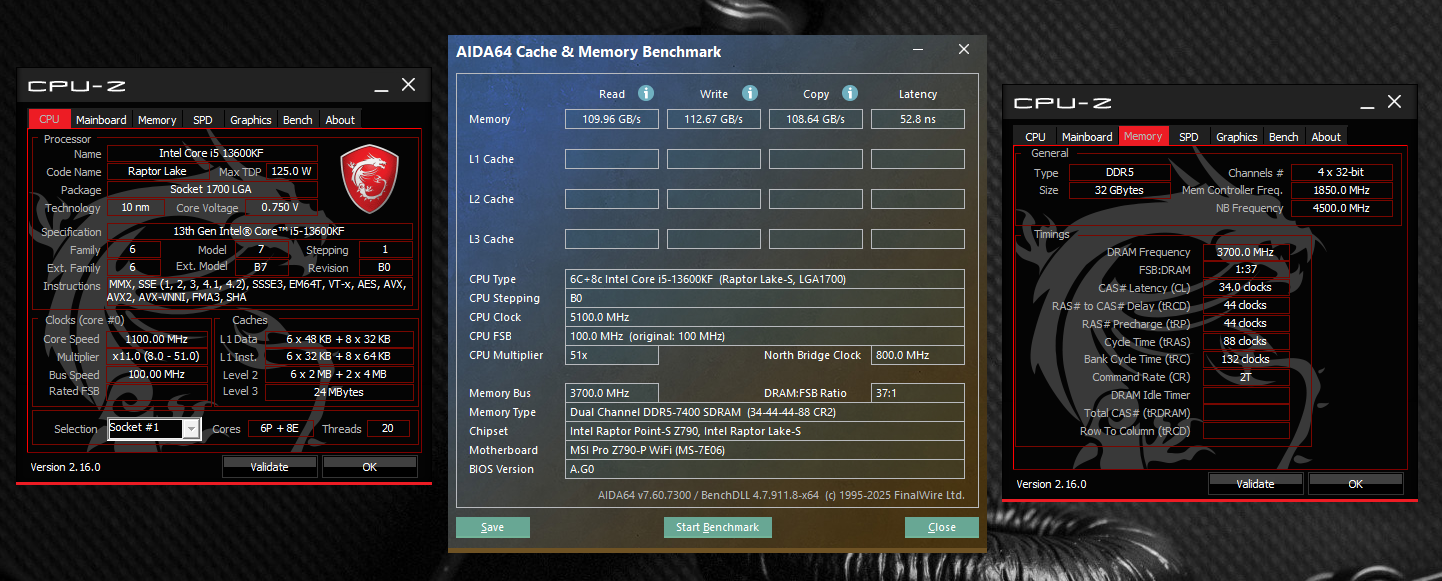Screen dimensions: 1442x581
Task: Minimize the AIDA64 Cache & Memory Benchmark window
Action: click(x=918, y=50)
